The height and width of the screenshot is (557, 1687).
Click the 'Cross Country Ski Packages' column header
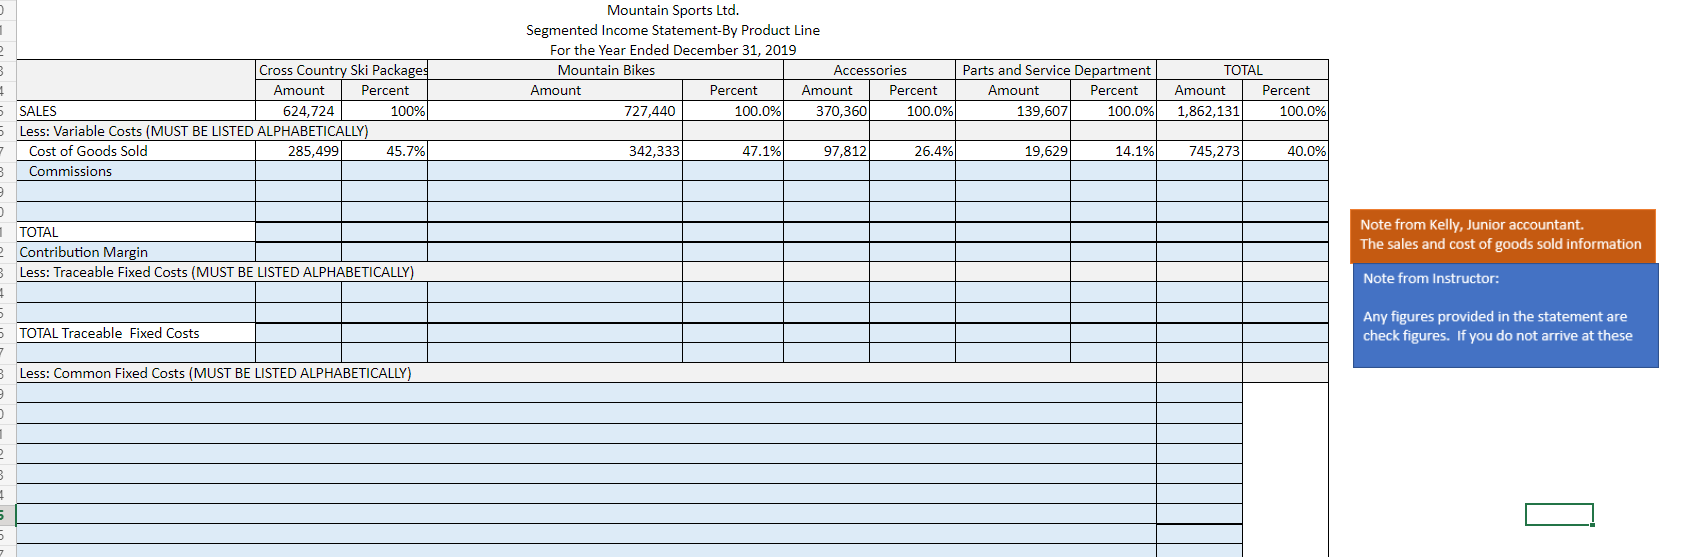click(x=342, y=70)
